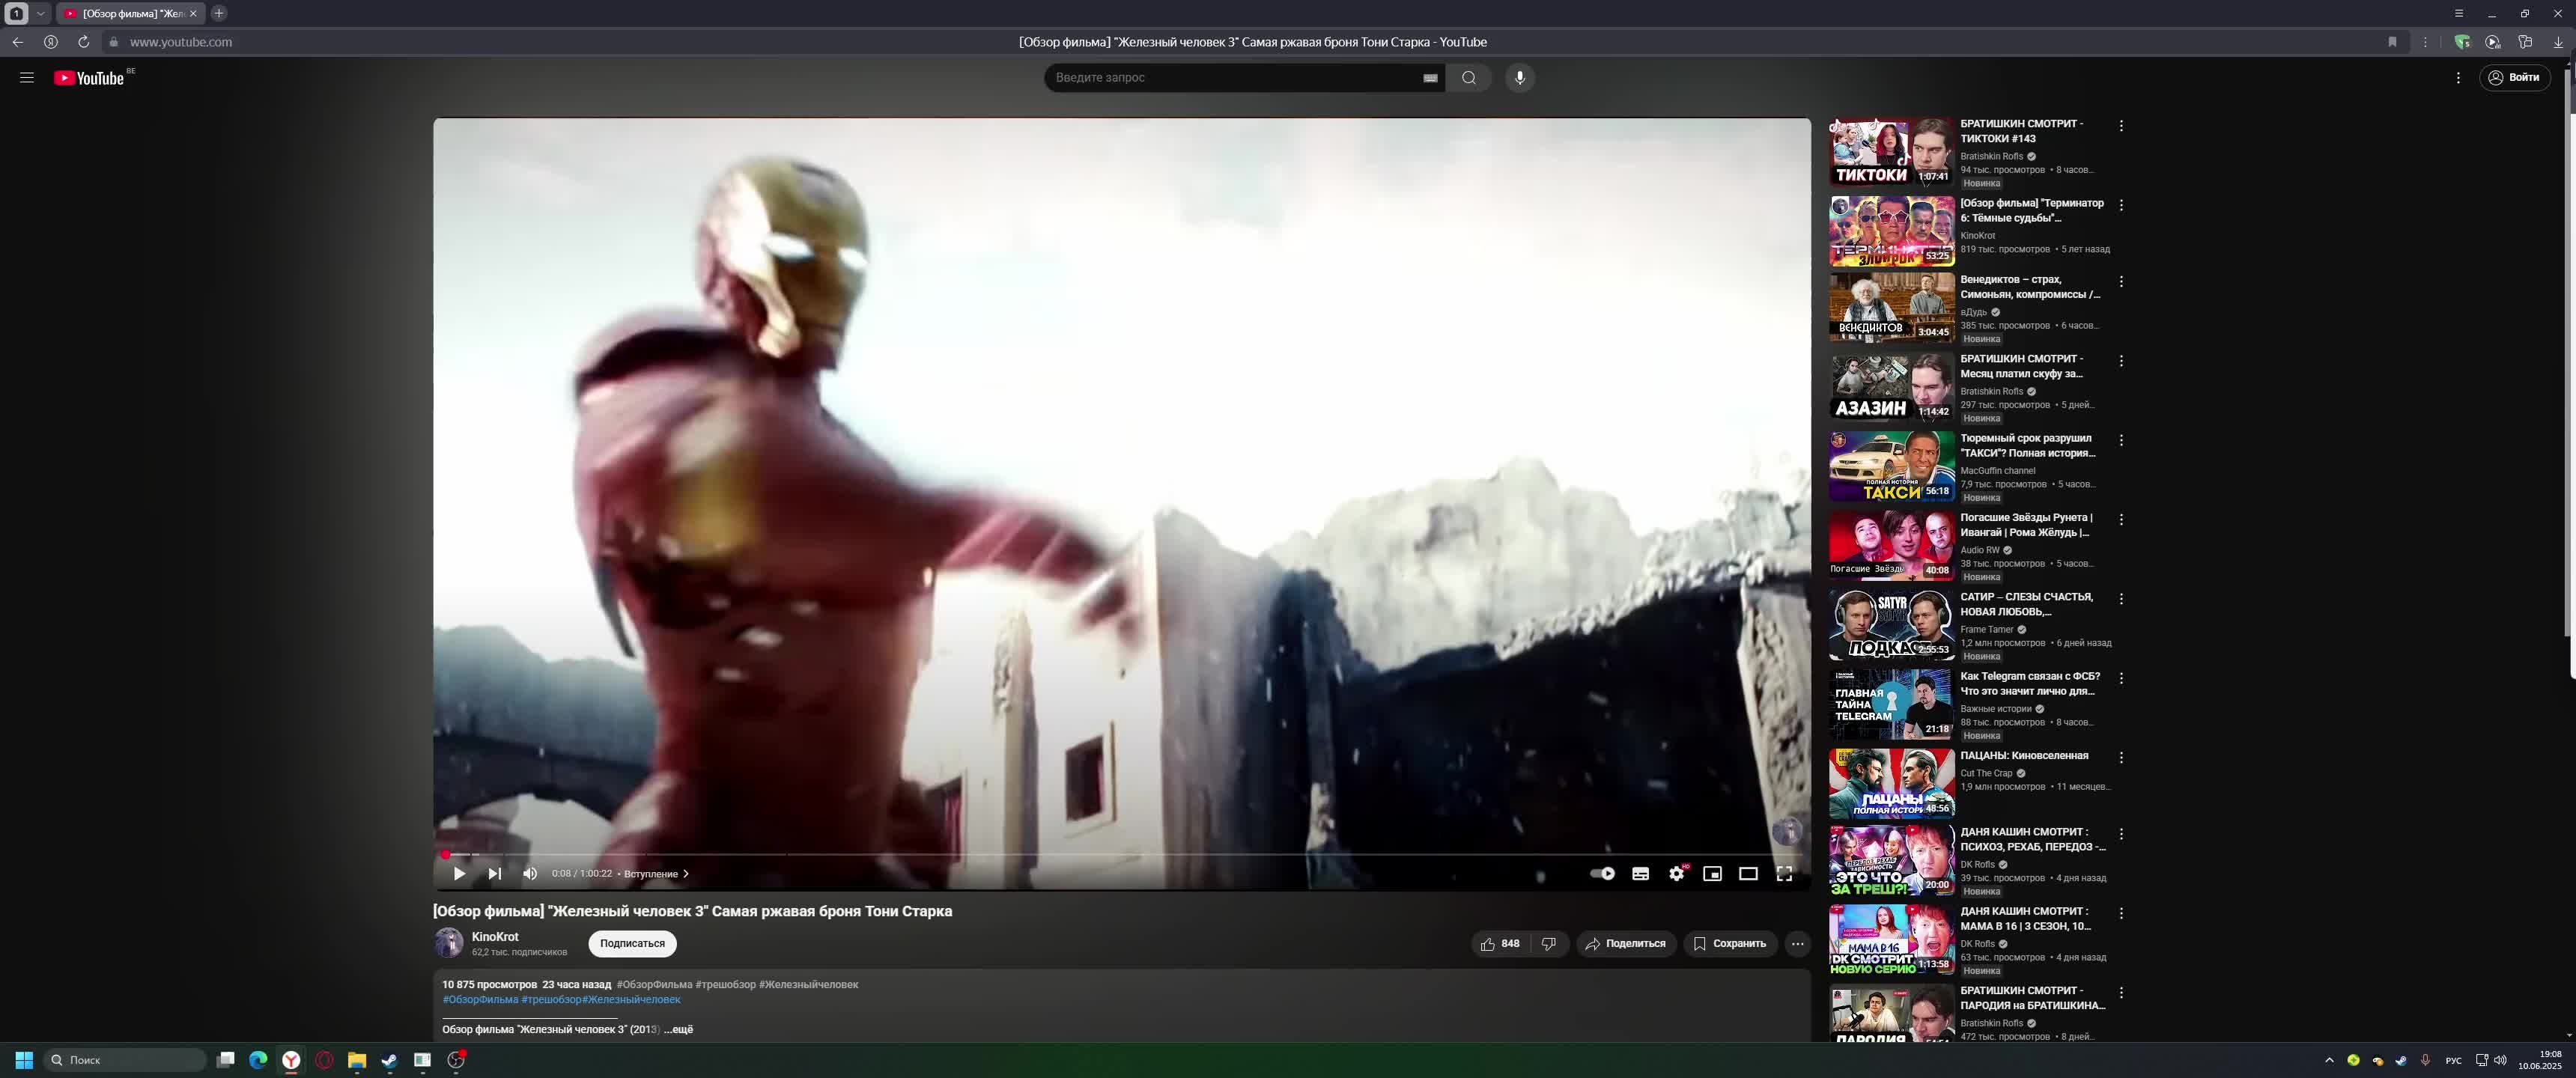Image resolution: width=2576 pixels, height=1078 pixels.
Task: Click the Подписаться button
Action: tap(632, 943)
